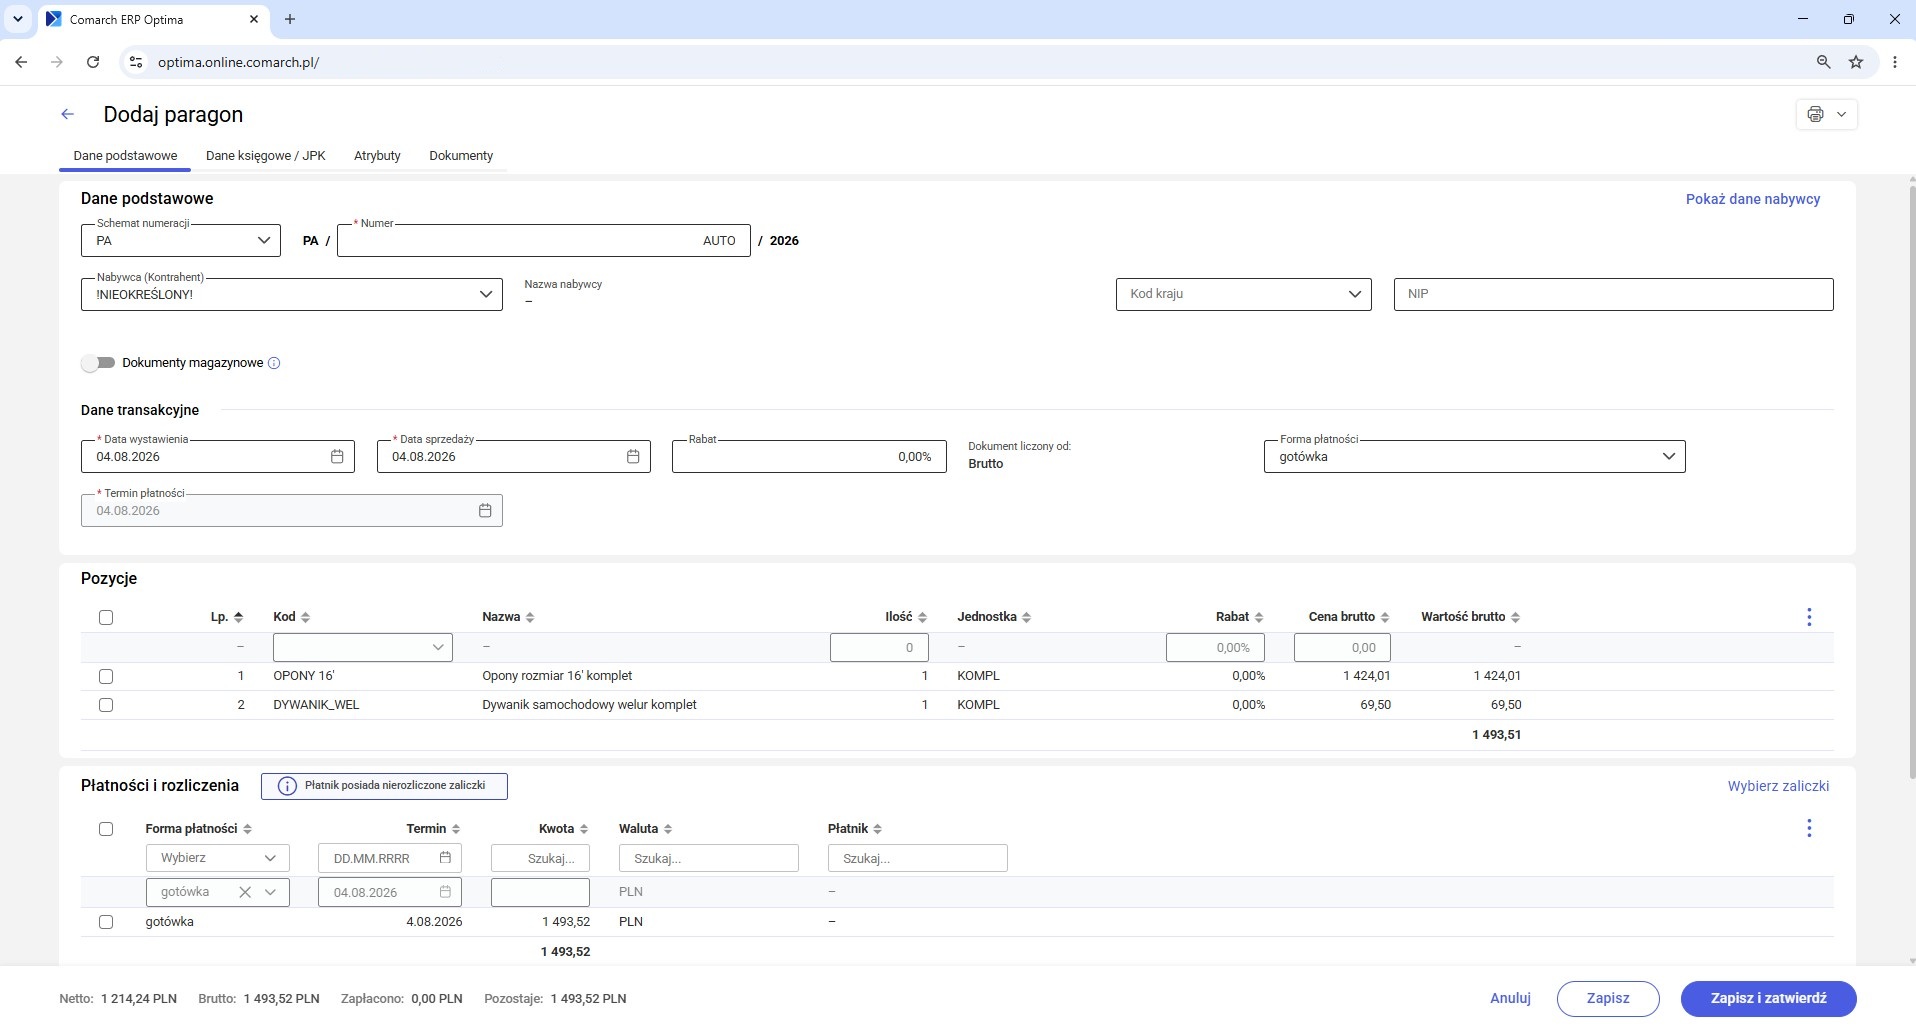Open calendar in Termin filter DD.MM.RRRR
1916x1029 pixels.
[x=445, y=858]
